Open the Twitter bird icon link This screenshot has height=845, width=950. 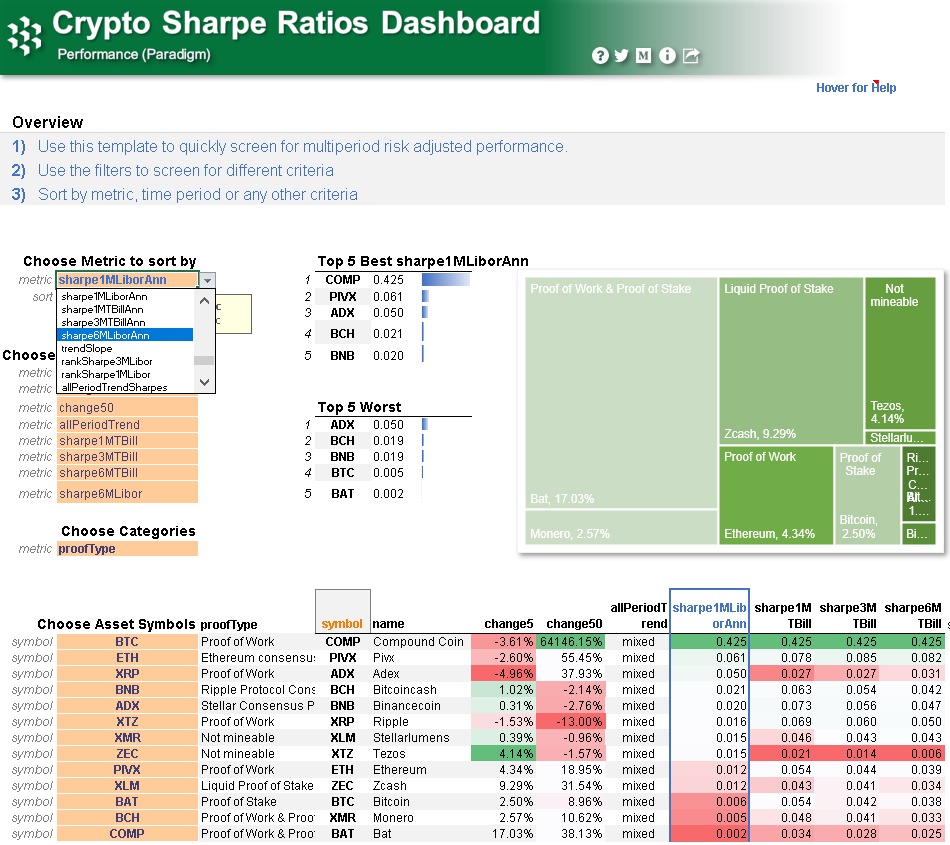(621, 56)
